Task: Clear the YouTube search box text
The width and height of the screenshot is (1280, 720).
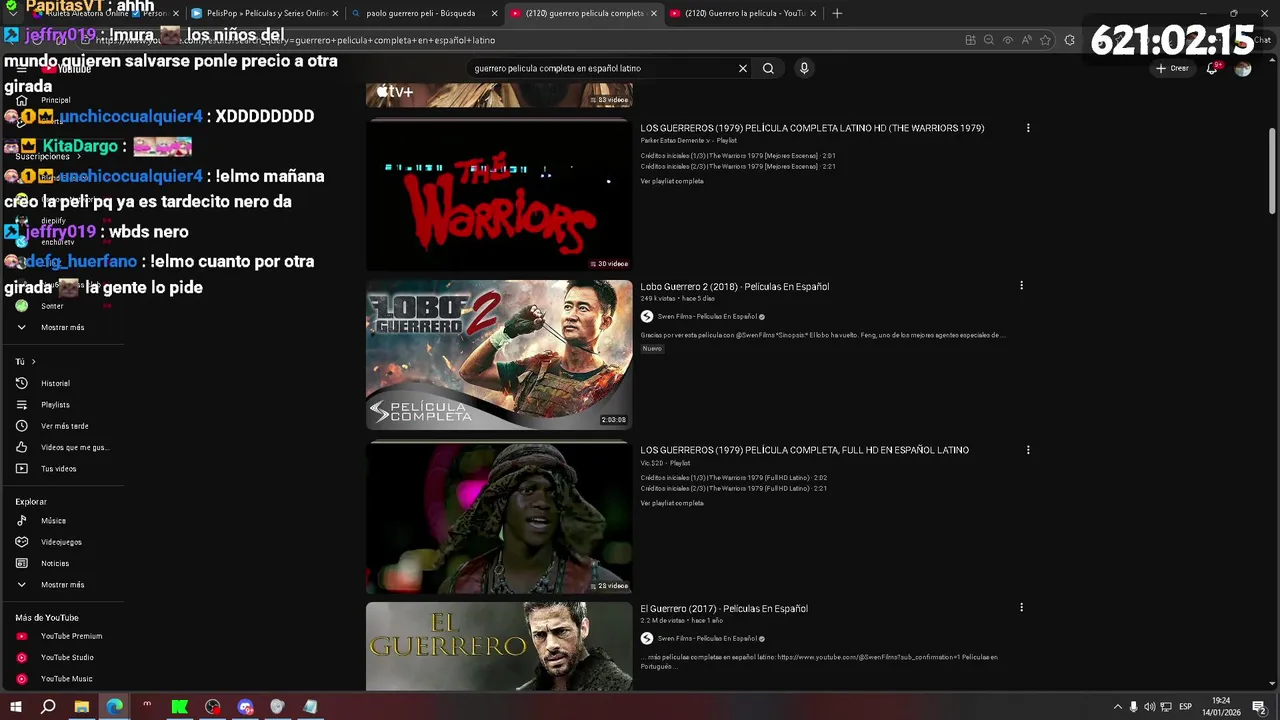Action: pyautogui.click(x=743, y=68)
